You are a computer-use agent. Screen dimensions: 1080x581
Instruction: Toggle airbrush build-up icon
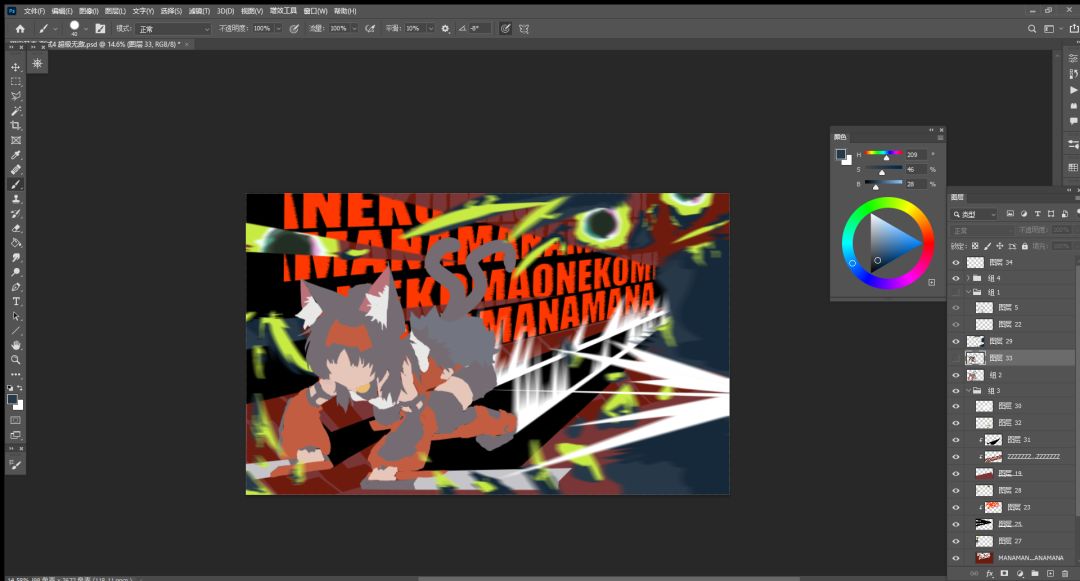point(370,29)
